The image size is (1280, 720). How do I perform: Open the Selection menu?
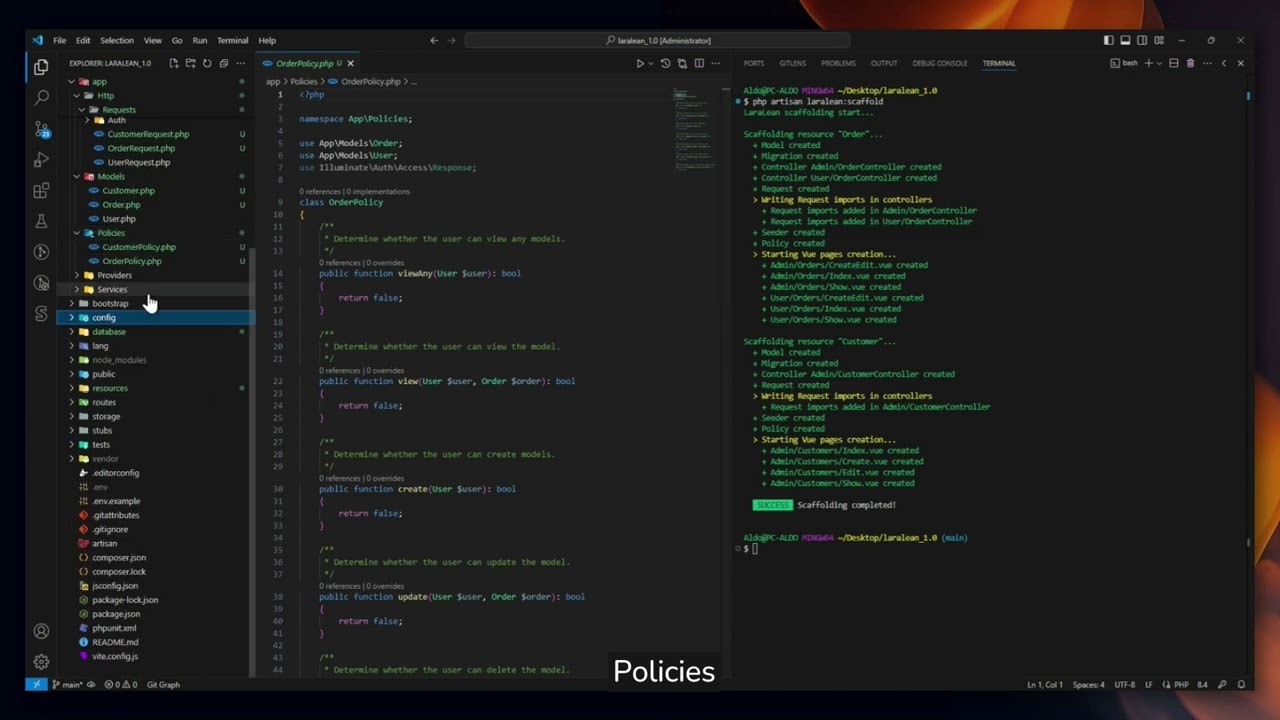(x=116, y=41)
